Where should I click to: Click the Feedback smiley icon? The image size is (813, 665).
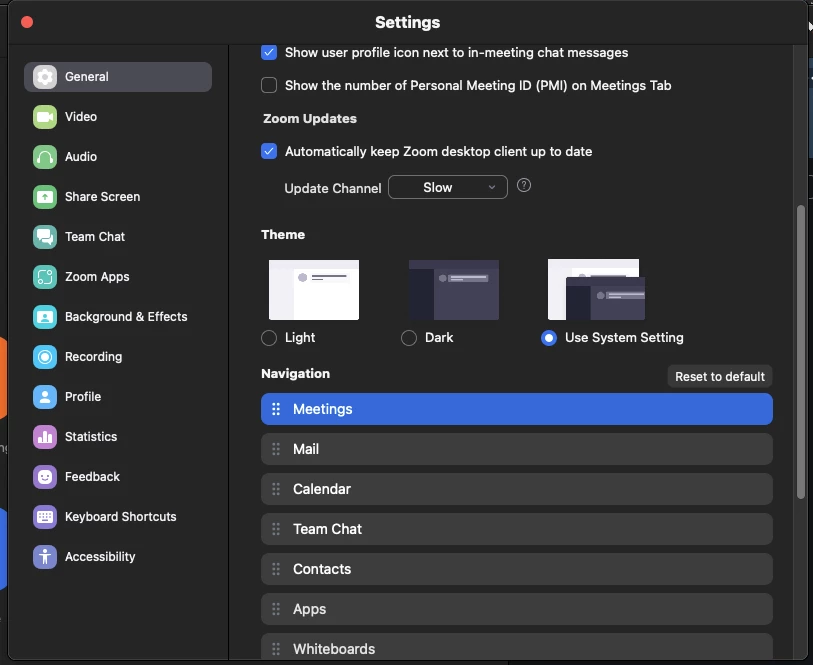[45, 477]
